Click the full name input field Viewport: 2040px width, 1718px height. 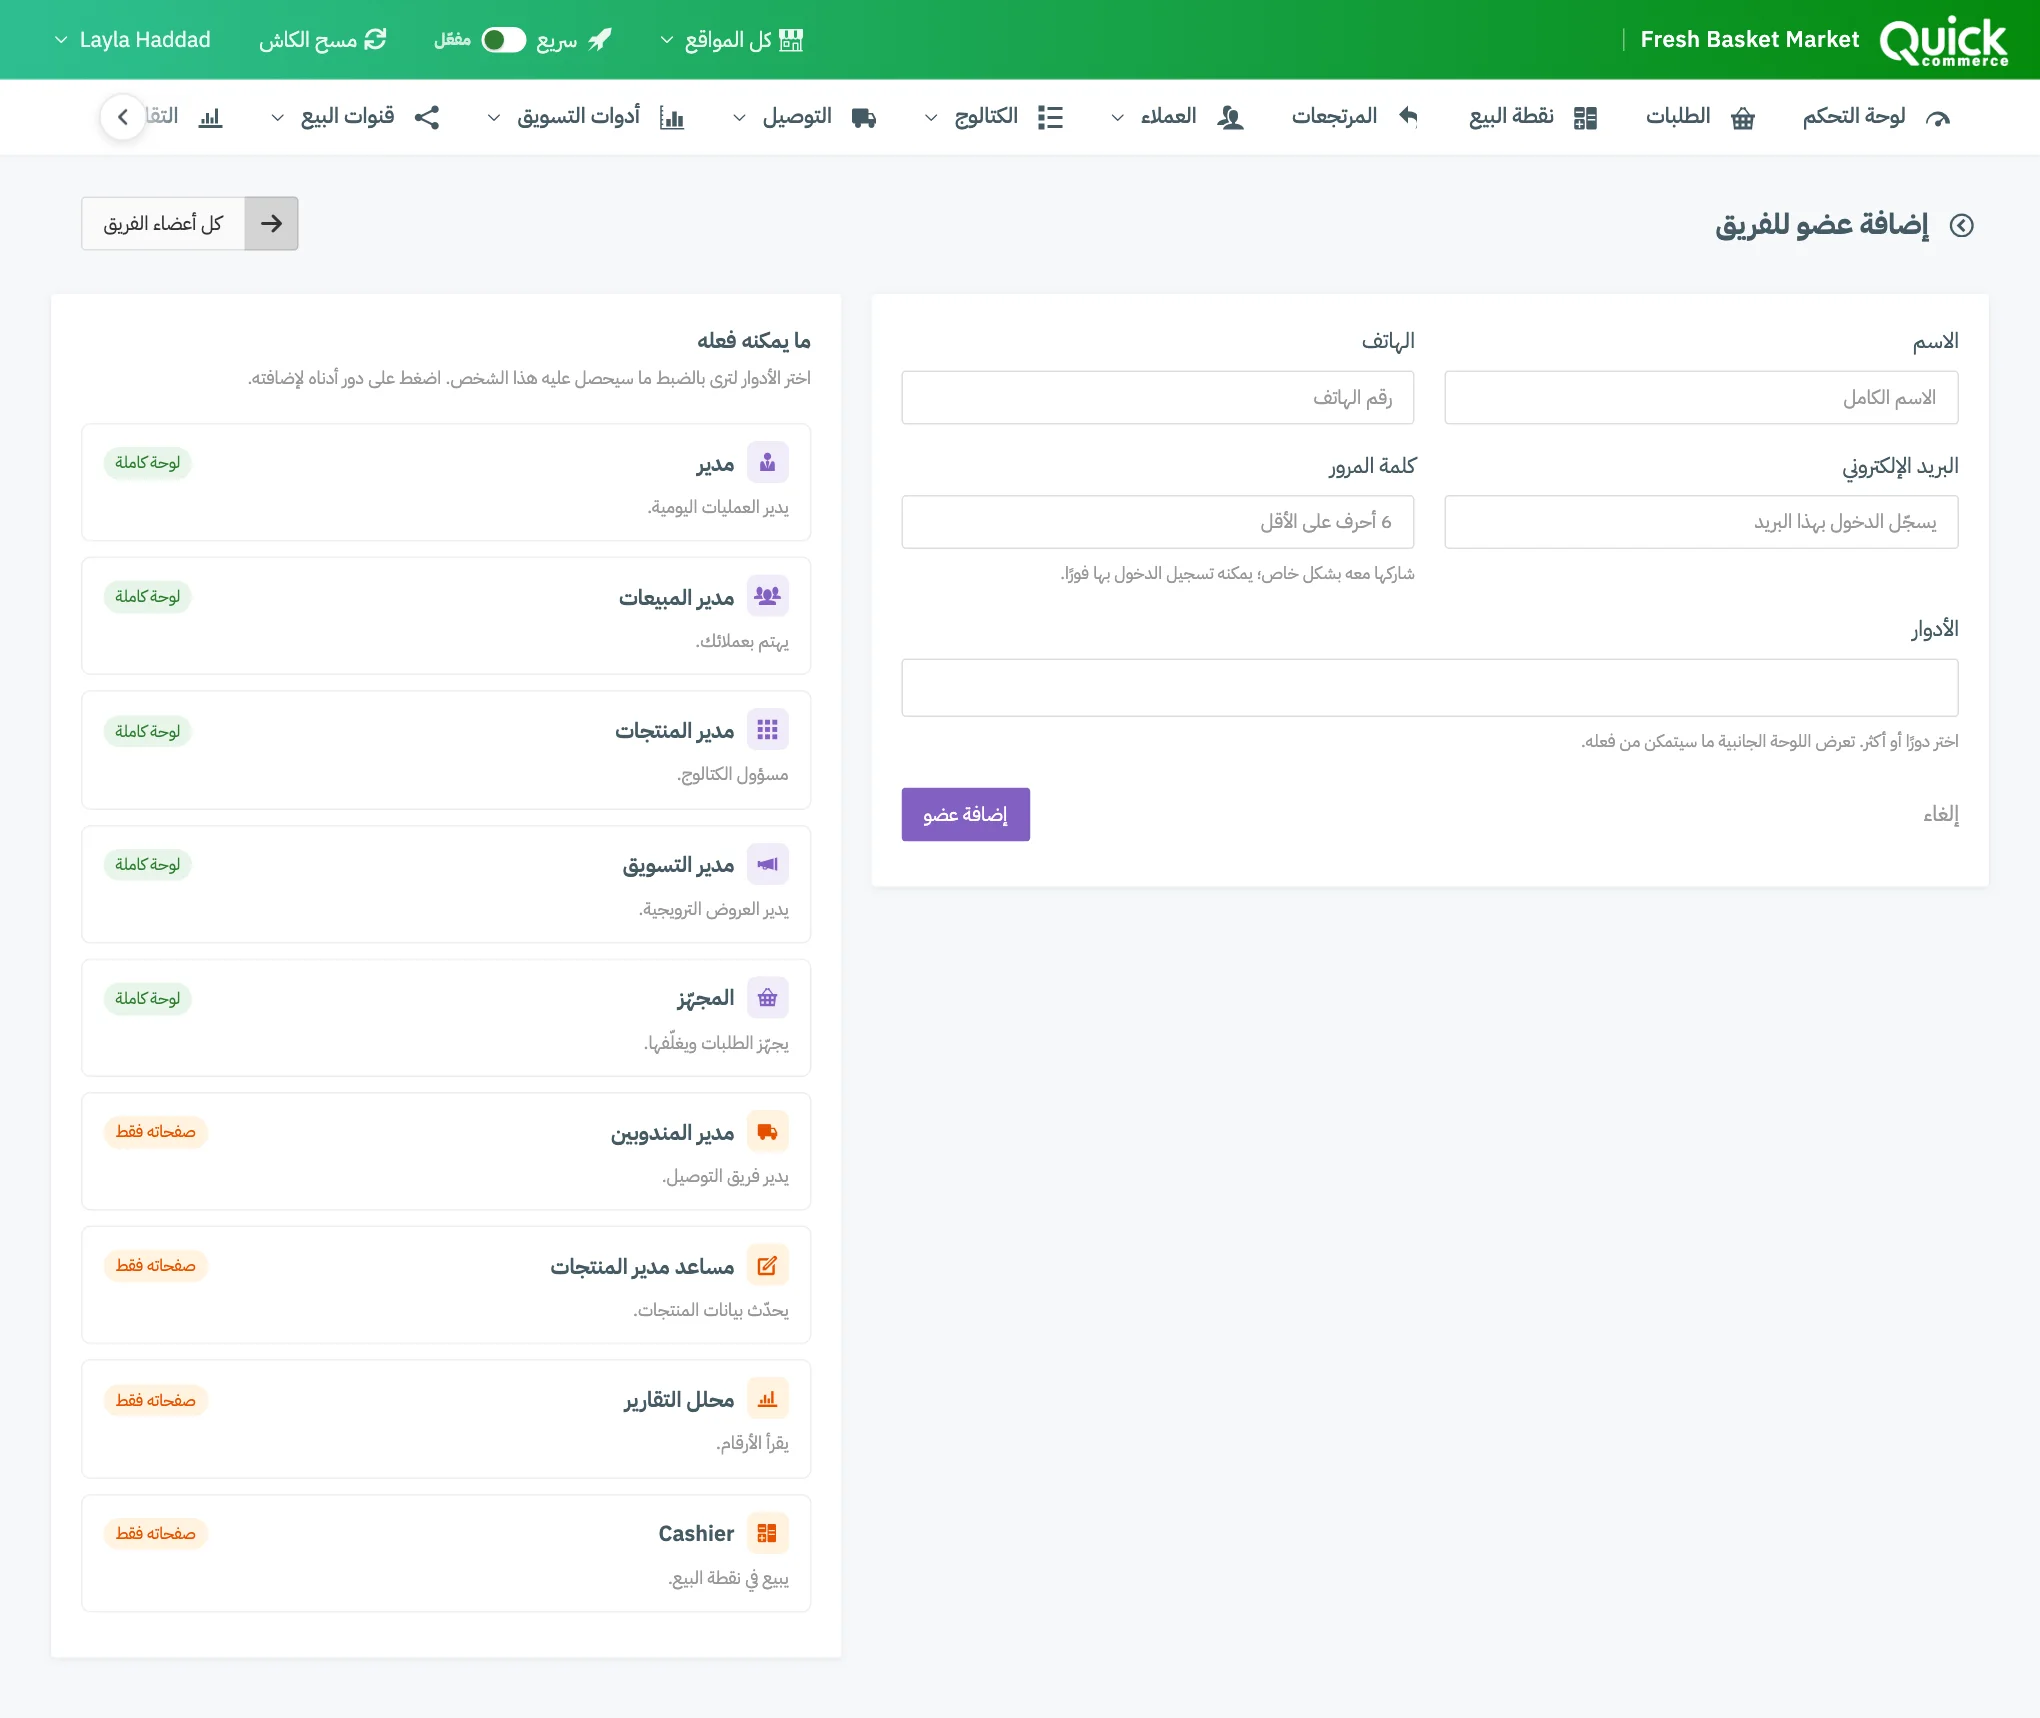tap(1701, 398)
